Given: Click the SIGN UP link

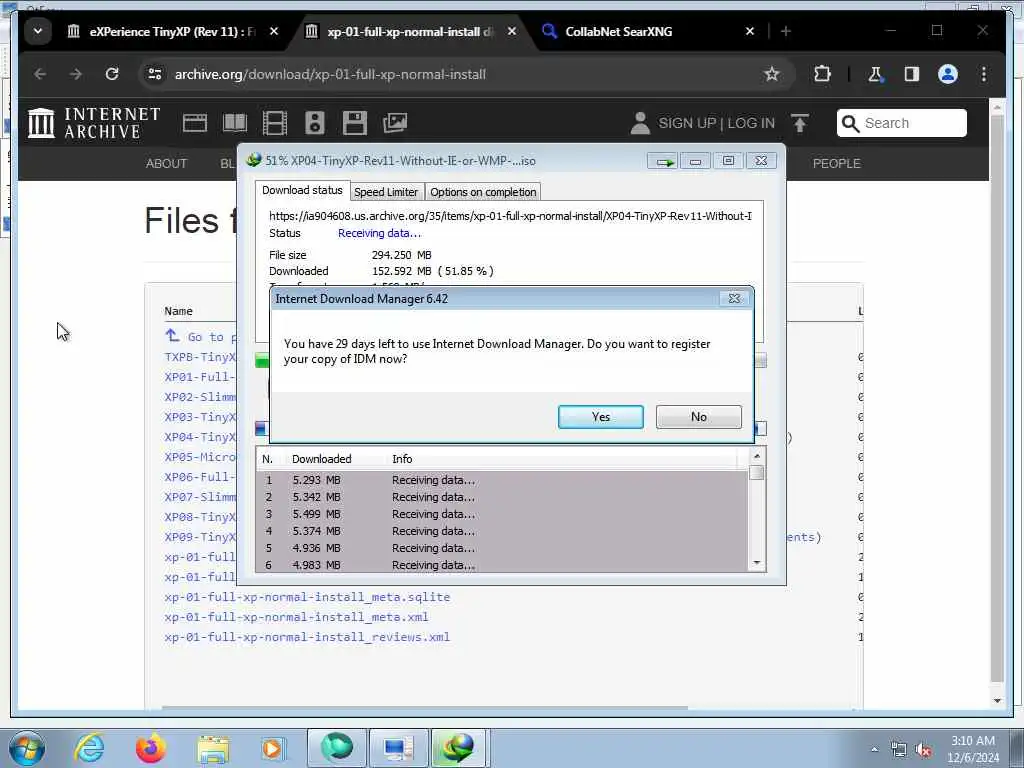Looking at the screenshot, I should point(687,123).
